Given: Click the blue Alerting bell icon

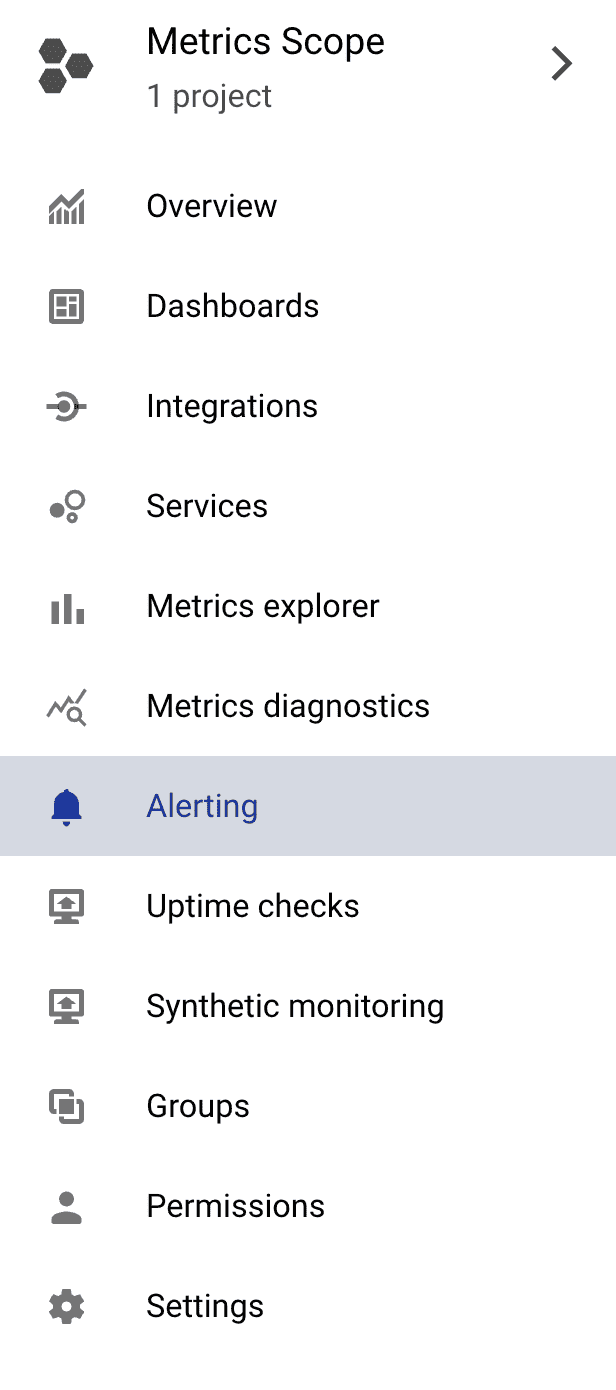Looking at the screenshot, I should [x=65, y=806].
